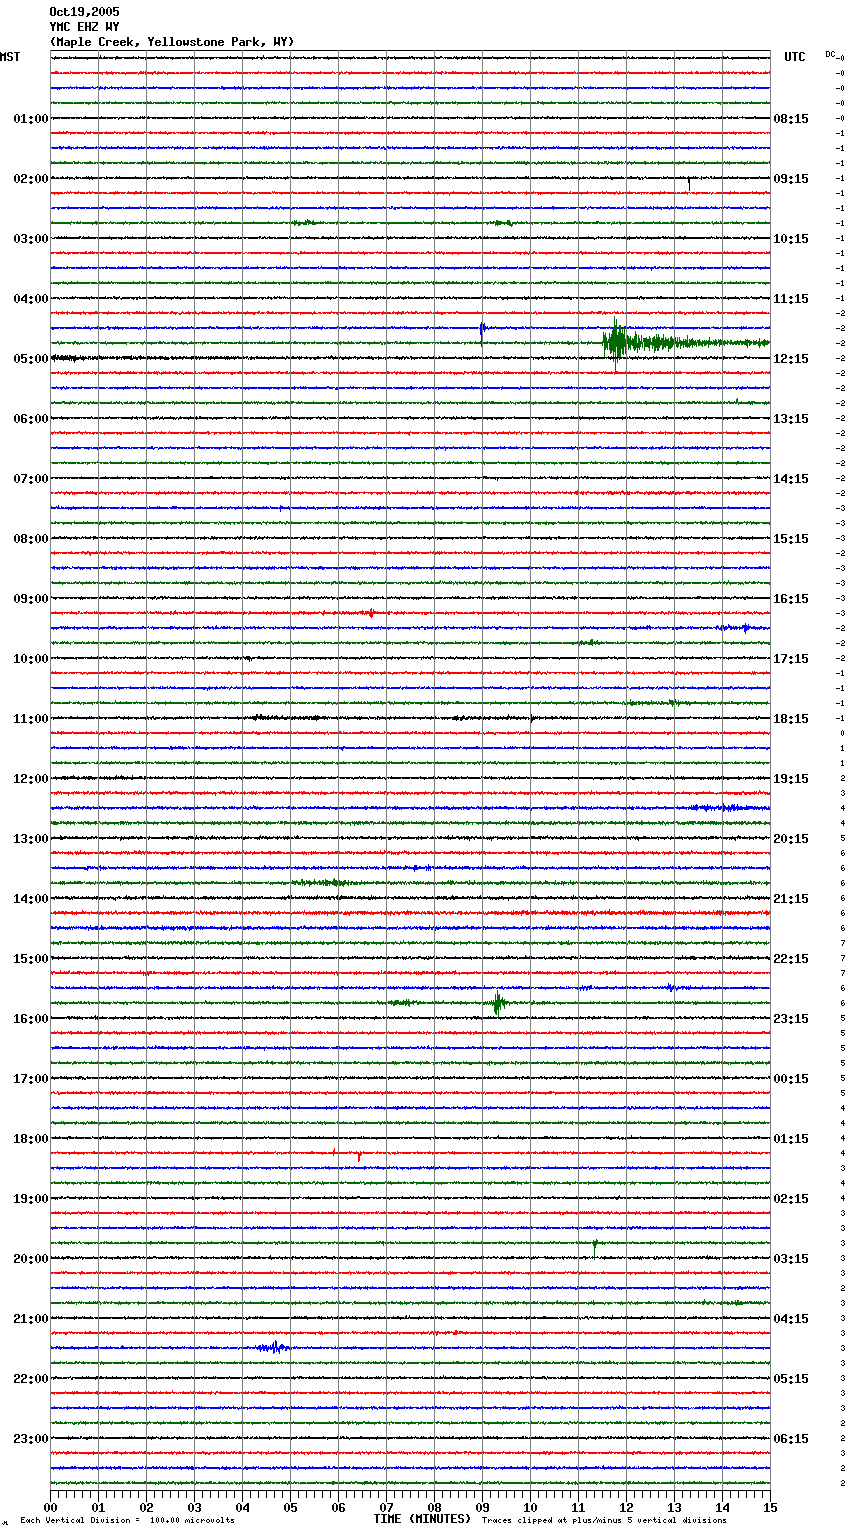Click the 06:15 UTC row label
This screenshot has width=850, height=1534.
(791, 1439)
